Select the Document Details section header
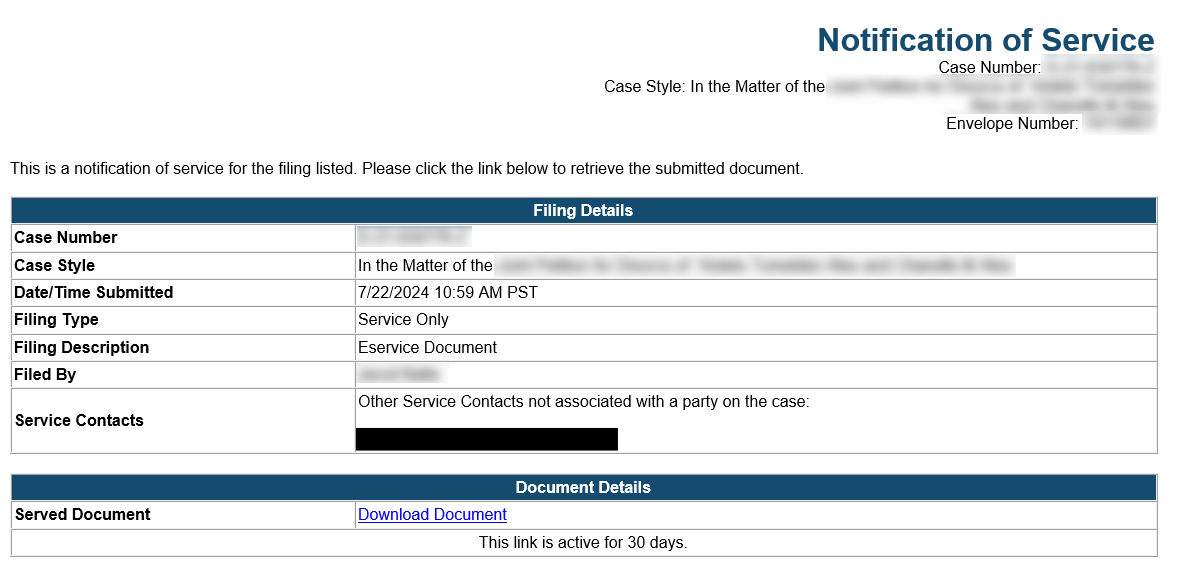Screen dimensions: 1177x576 click(x=583, y=488)
